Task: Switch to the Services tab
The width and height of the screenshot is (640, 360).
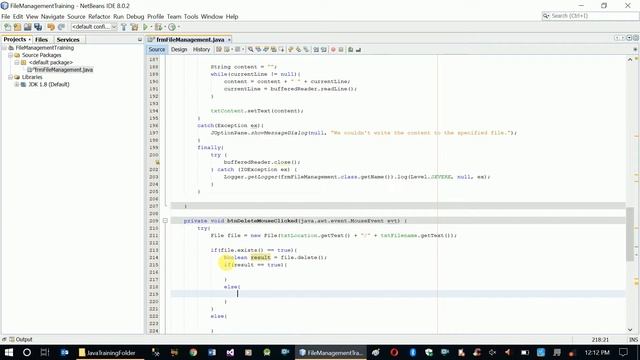Action: click(68, 40)
